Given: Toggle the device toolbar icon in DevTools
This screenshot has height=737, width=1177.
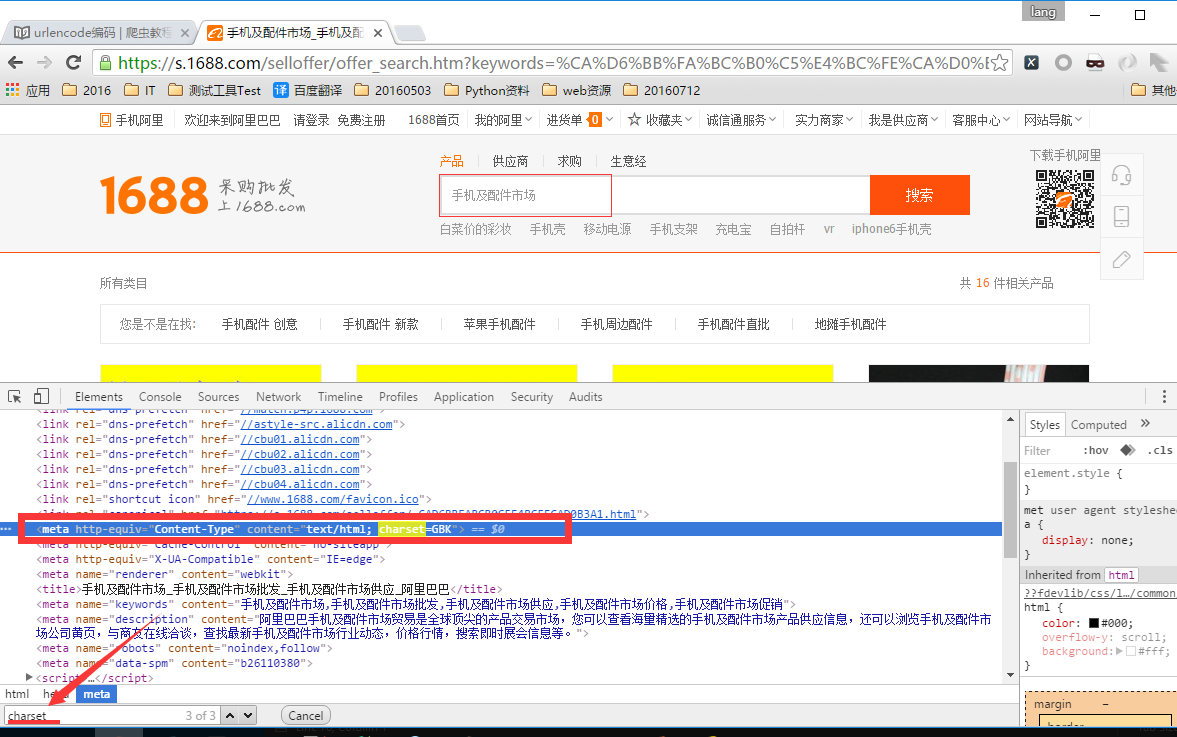Looking at the screenshot, I should click(x=41, y=397).
